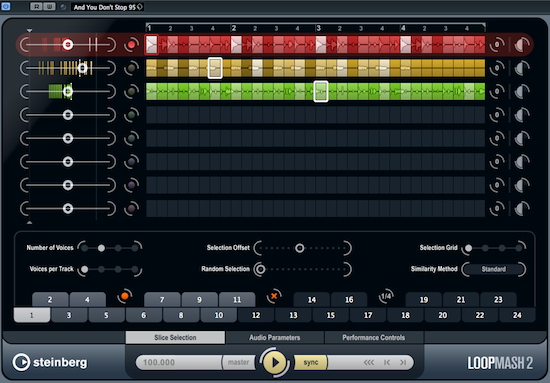This screenshot has height=383, width=550.
Task: Click the green track's select button
Action: [x=131, y=92]
